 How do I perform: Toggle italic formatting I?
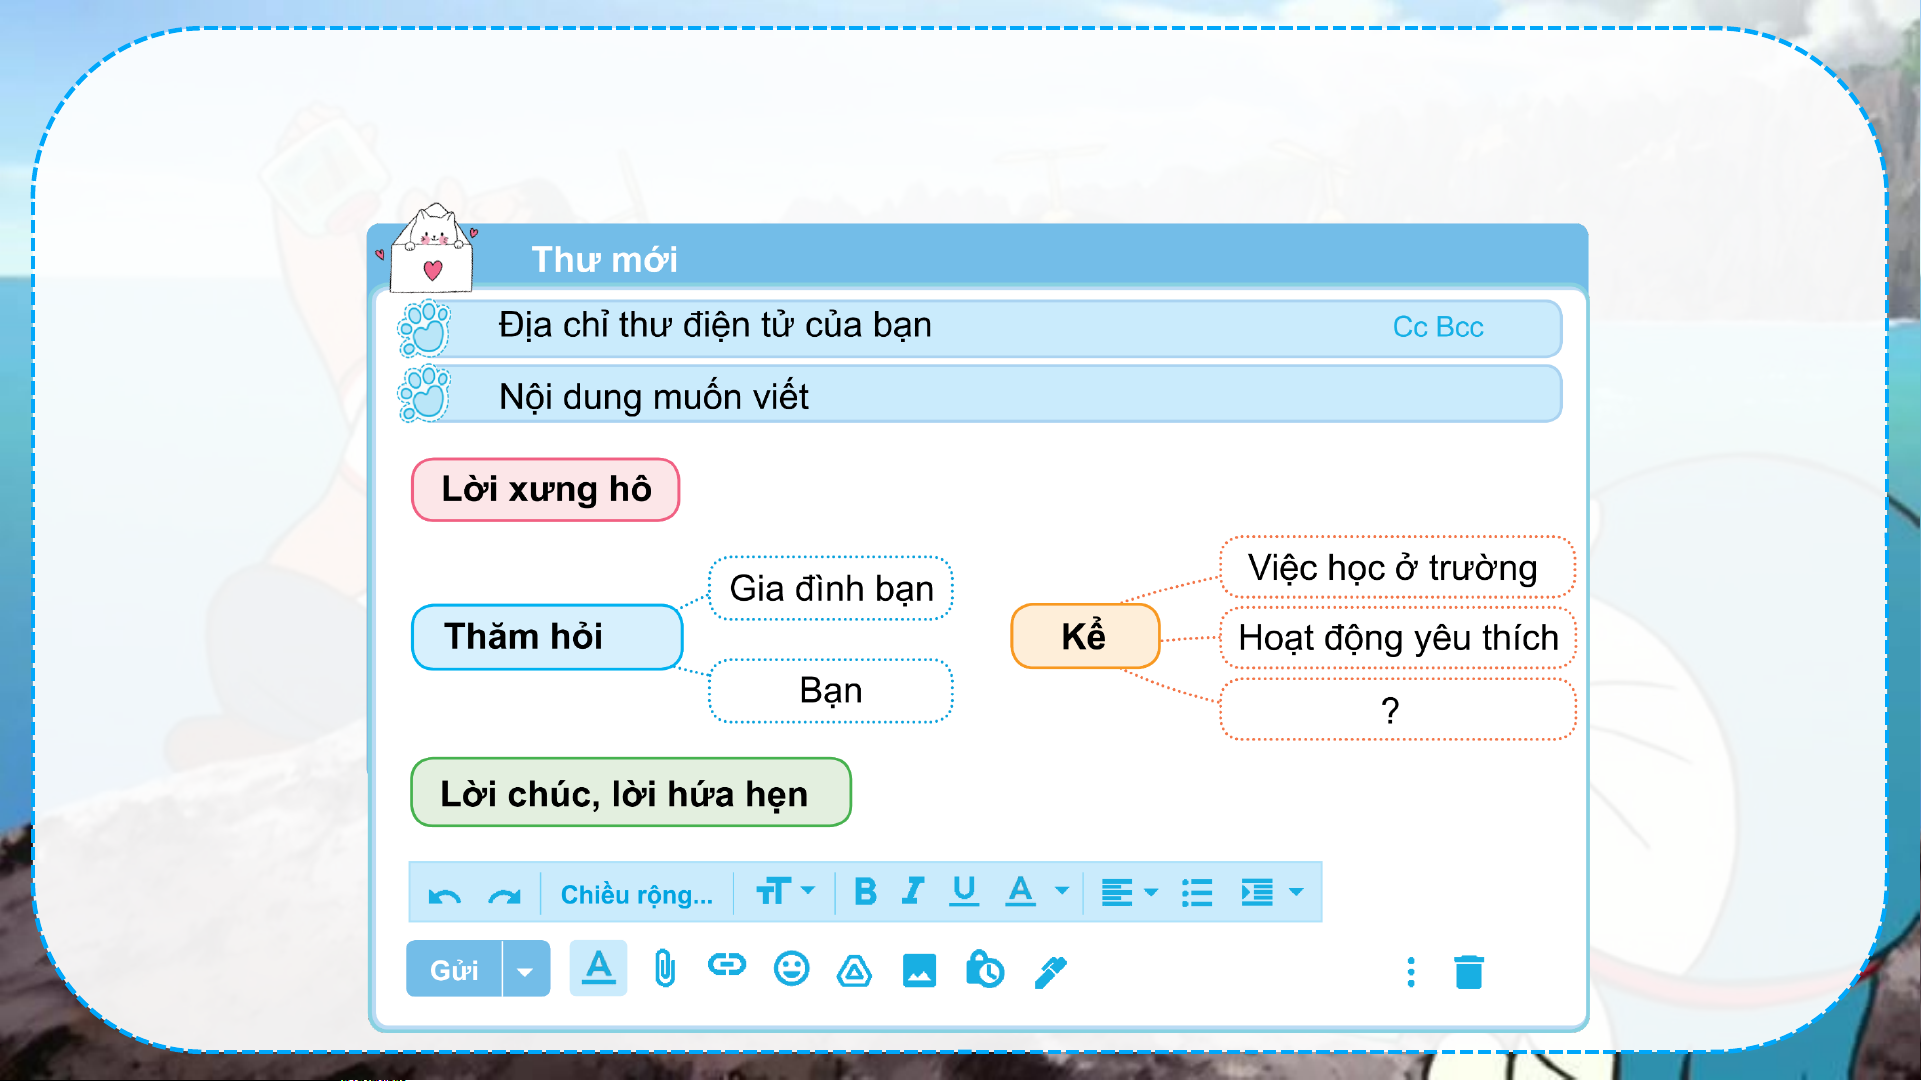[912, 891]
